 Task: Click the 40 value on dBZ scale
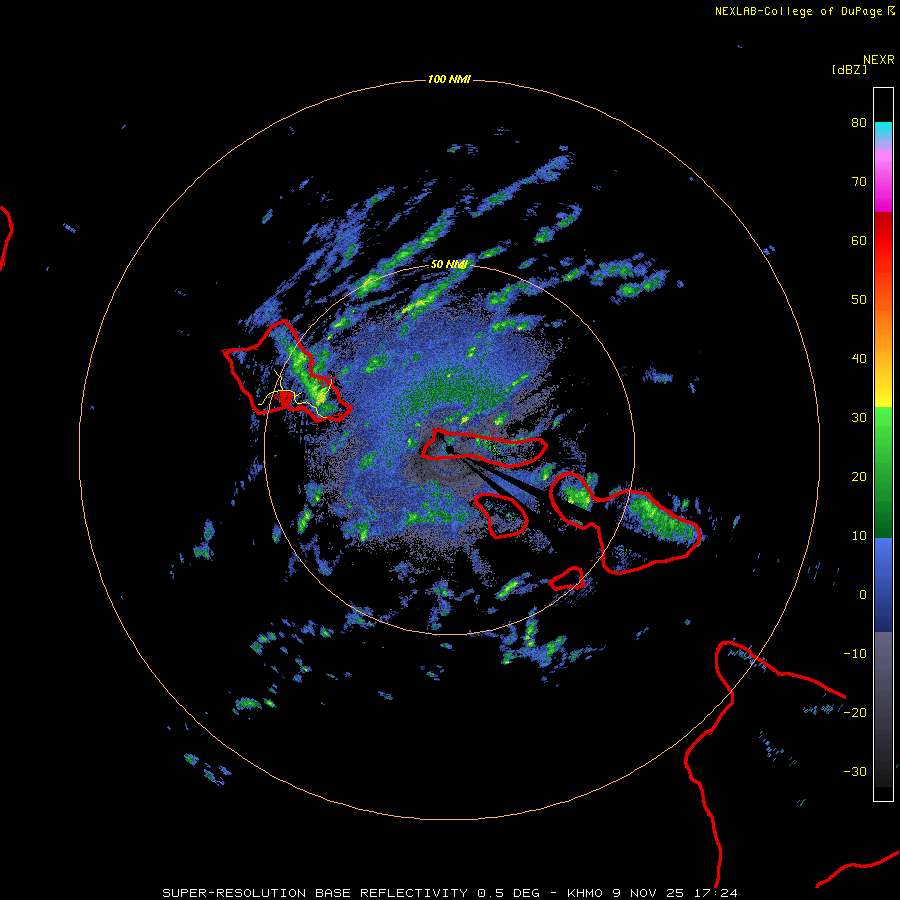[859, 359]
